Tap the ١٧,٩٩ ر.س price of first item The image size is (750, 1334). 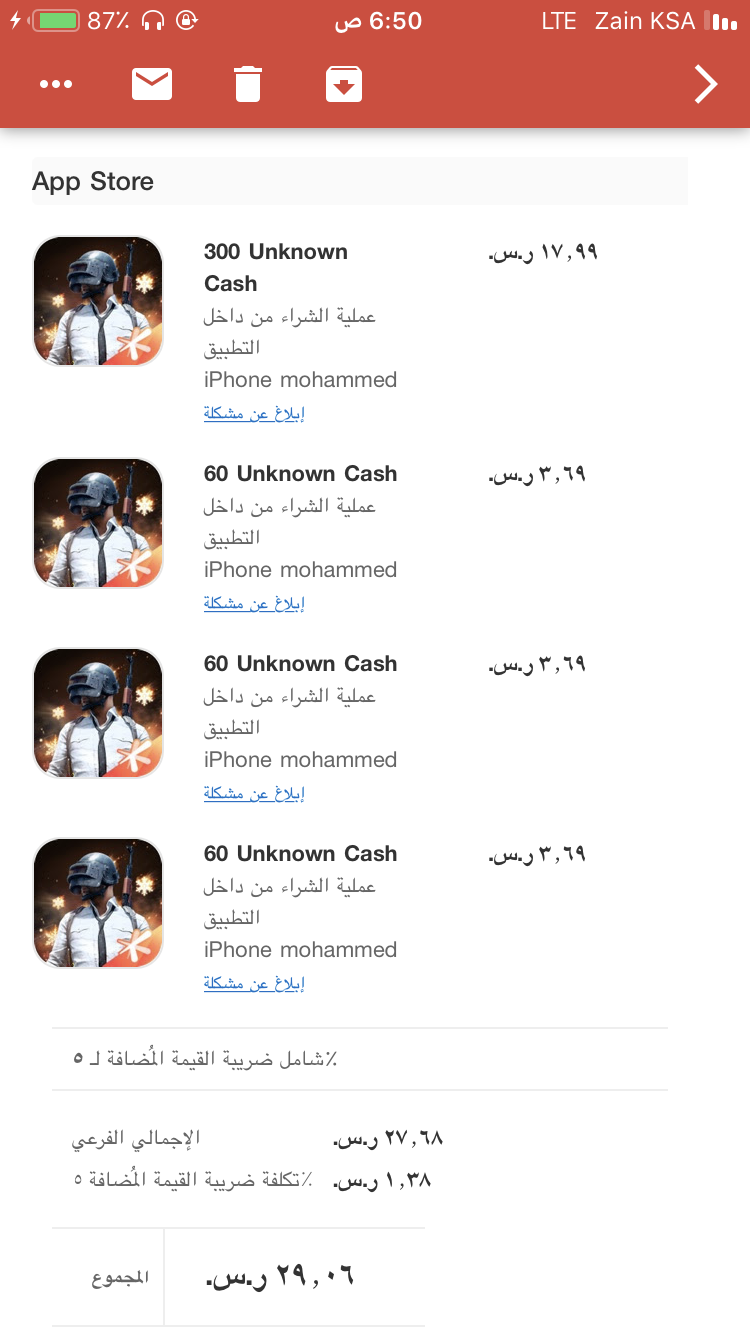click(x=543, y=253)
